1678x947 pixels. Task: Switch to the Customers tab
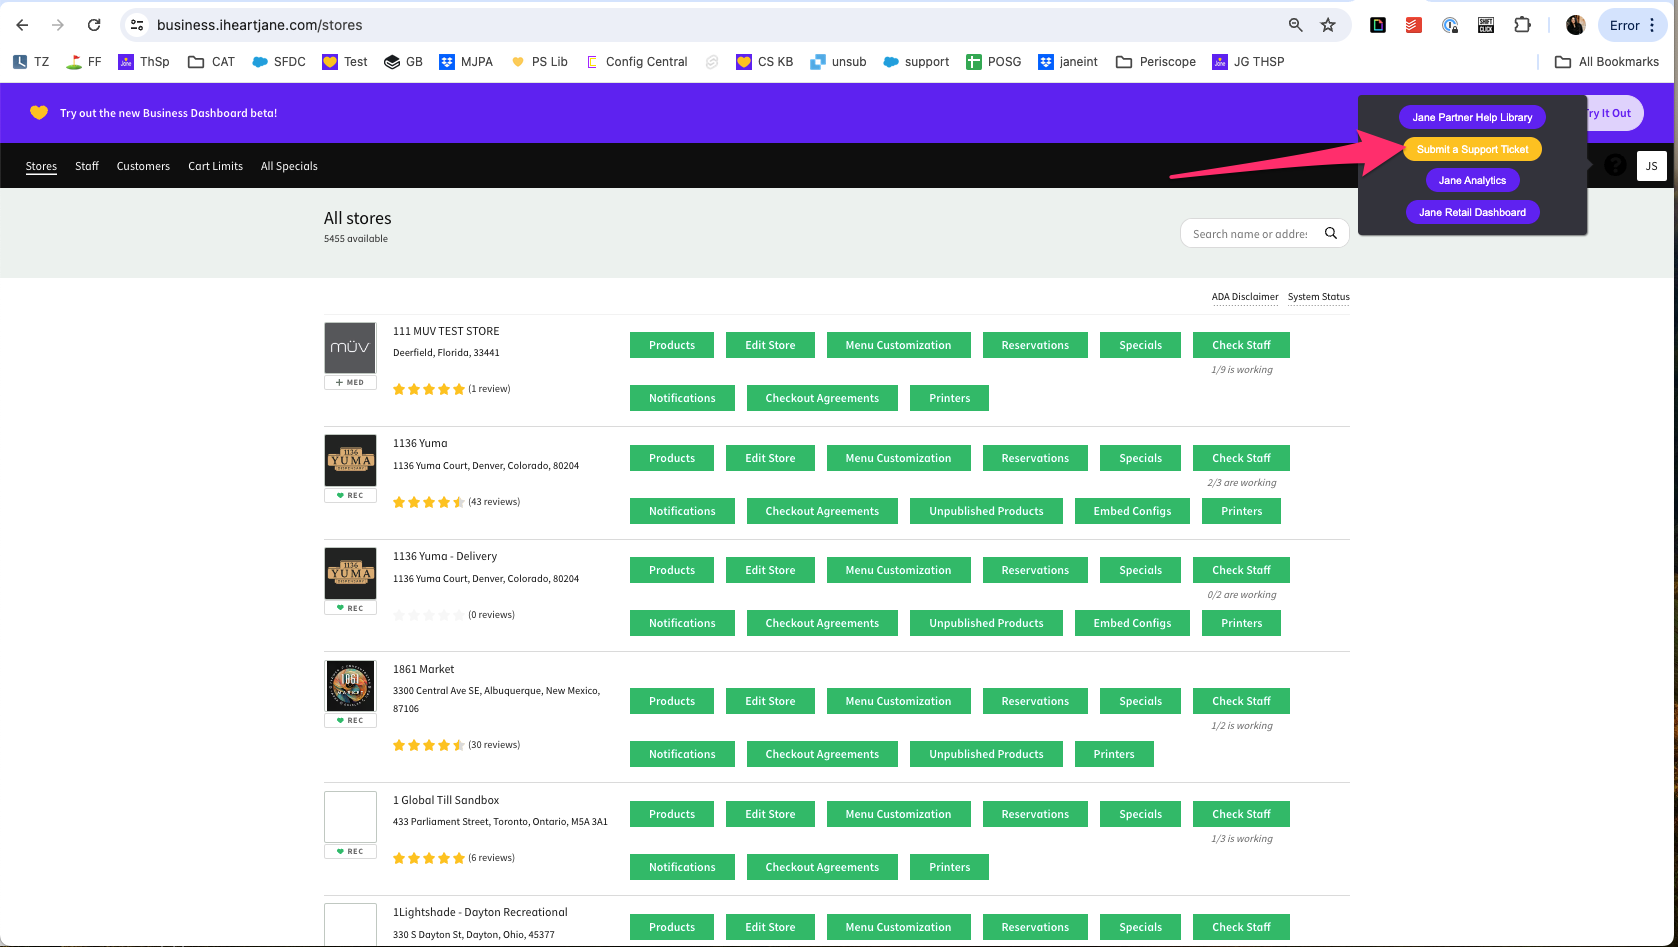[143, 166]
